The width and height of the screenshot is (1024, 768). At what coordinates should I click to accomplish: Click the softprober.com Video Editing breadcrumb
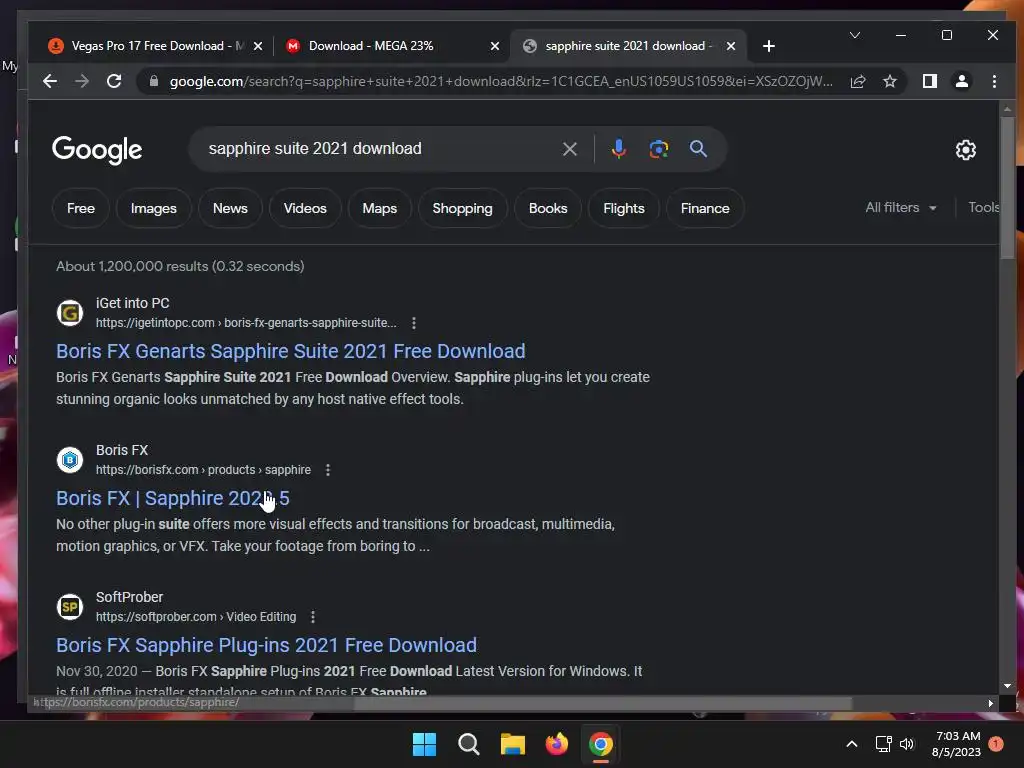196,616
